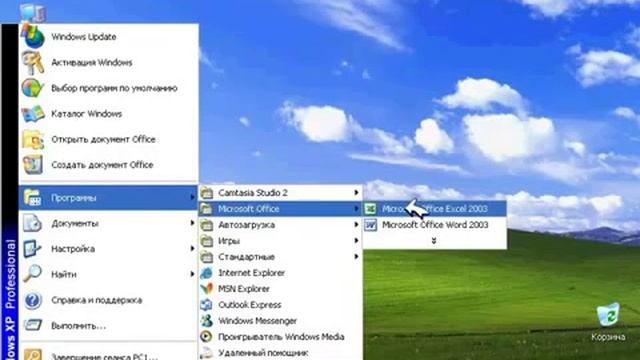Open Outlook Express from programs list
Viewport: 640px width, 360px height.
point(280,304)
